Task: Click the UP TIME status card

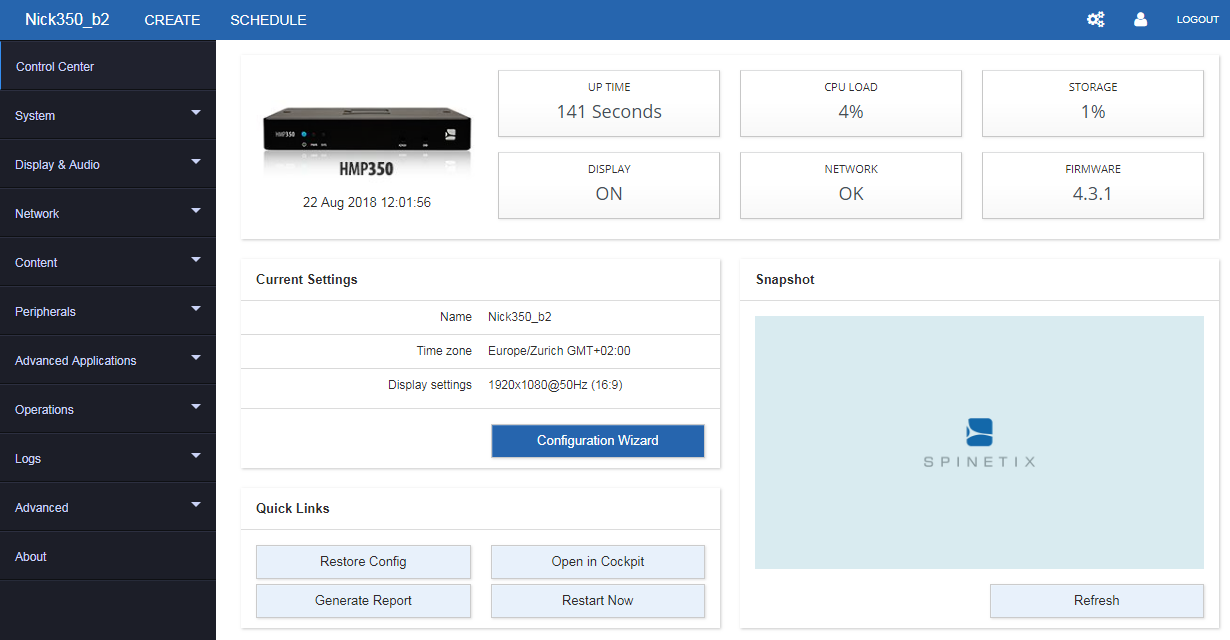Action: point(609,103)
